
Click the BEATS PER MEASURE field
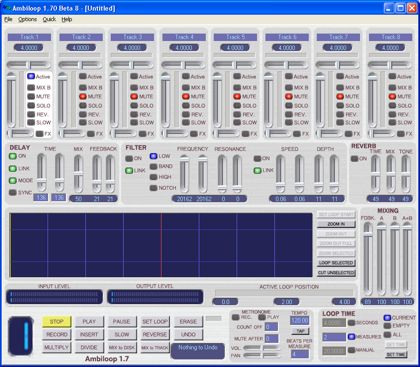(300, 354)
